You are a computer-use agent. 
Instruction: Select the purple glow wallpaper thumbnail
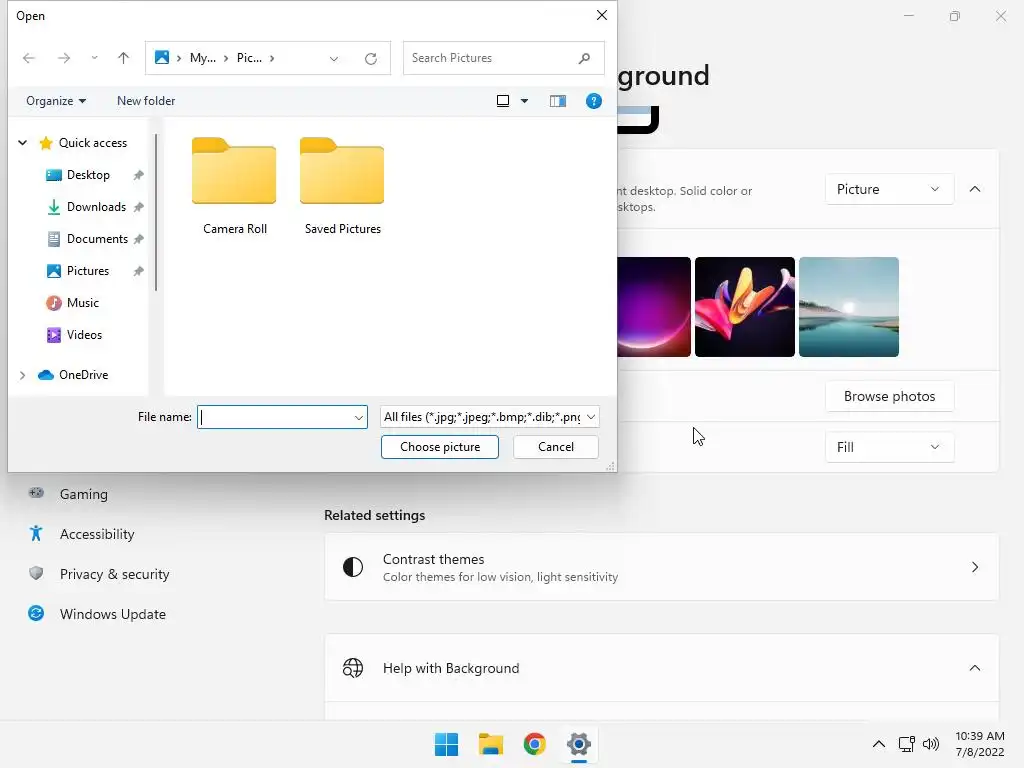(x=654, y=307)
